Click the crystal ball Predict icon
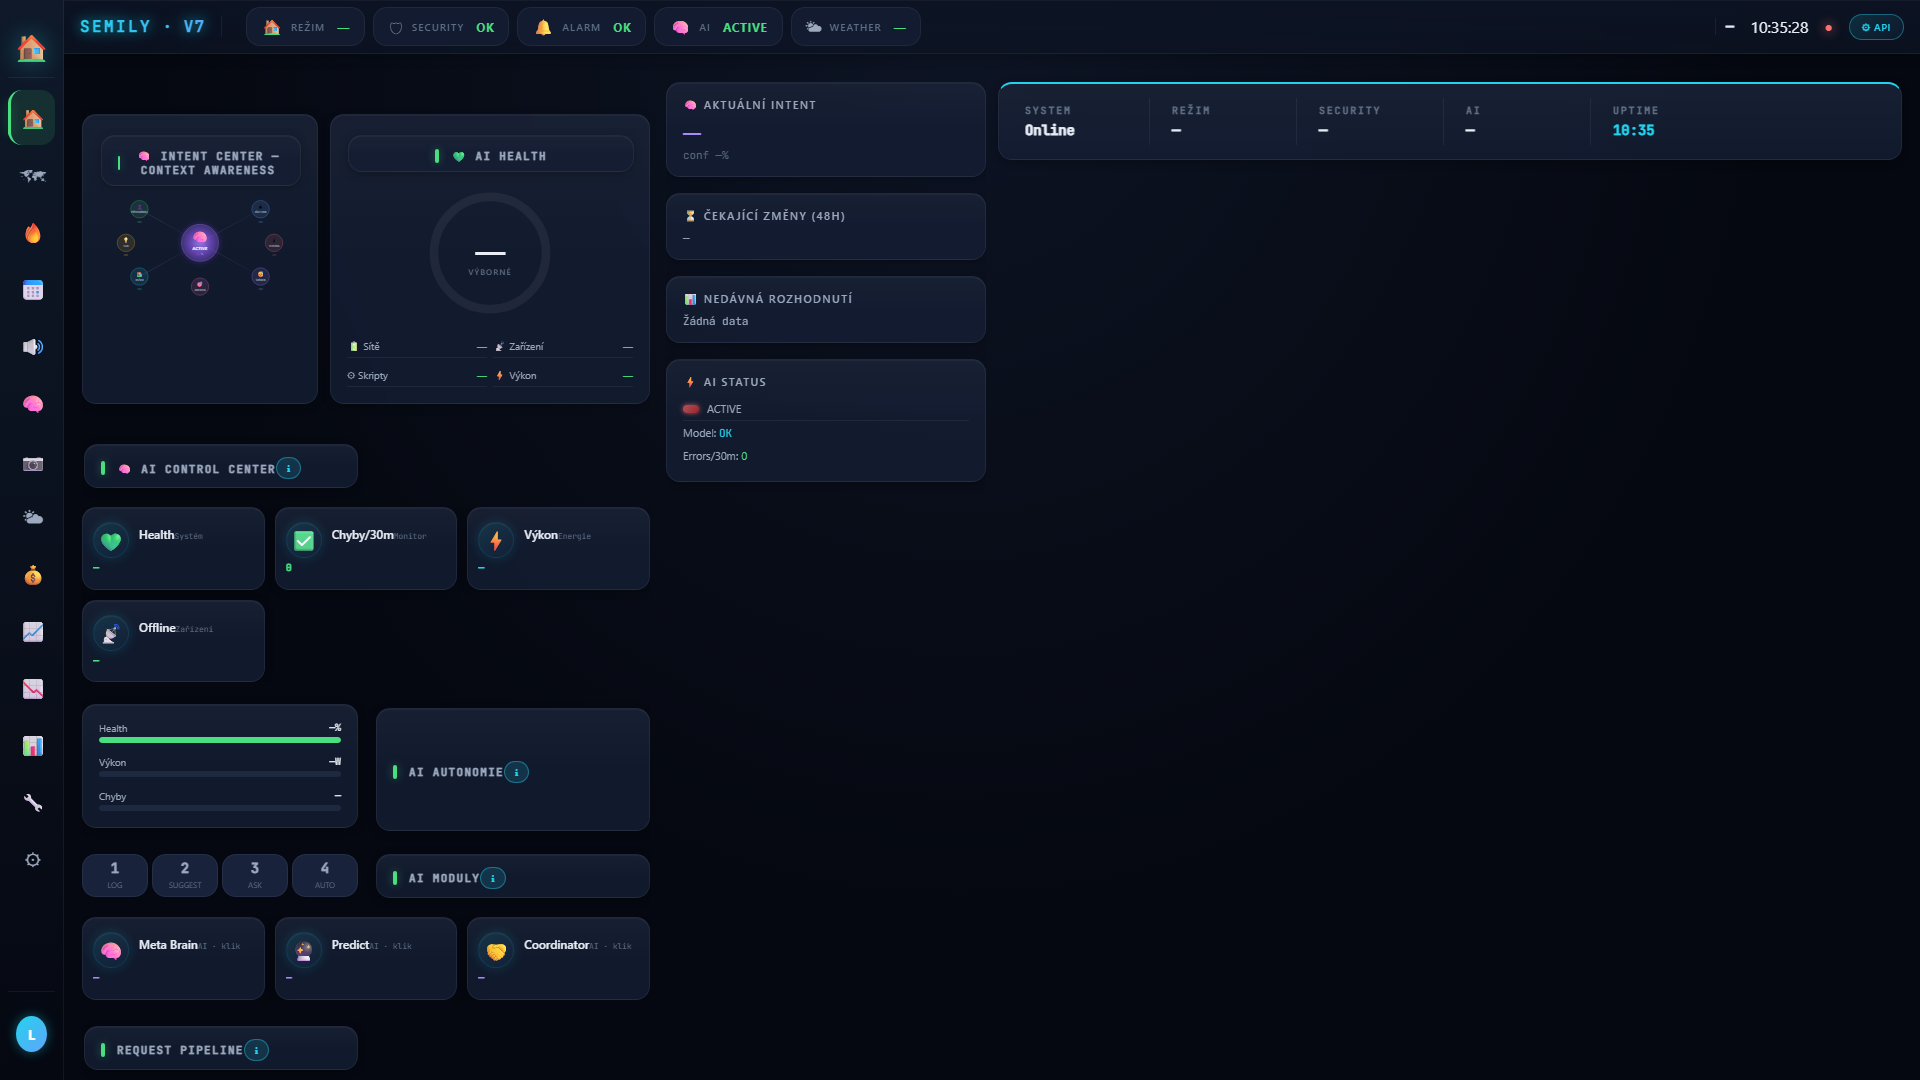The width and height of the screenshot is (1920, 1080). click(x=304, y=951)
